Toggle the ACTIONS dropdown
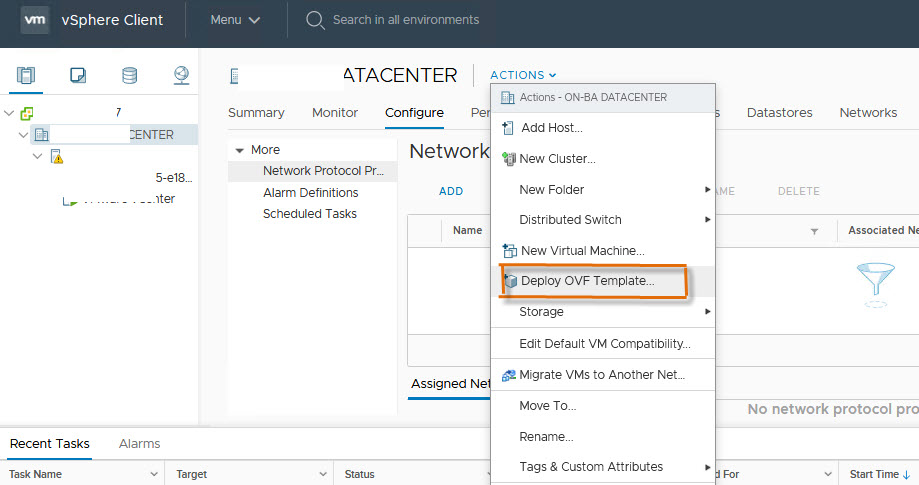Image resolution: width=919 pixels, height=485 pixels. 523,75
